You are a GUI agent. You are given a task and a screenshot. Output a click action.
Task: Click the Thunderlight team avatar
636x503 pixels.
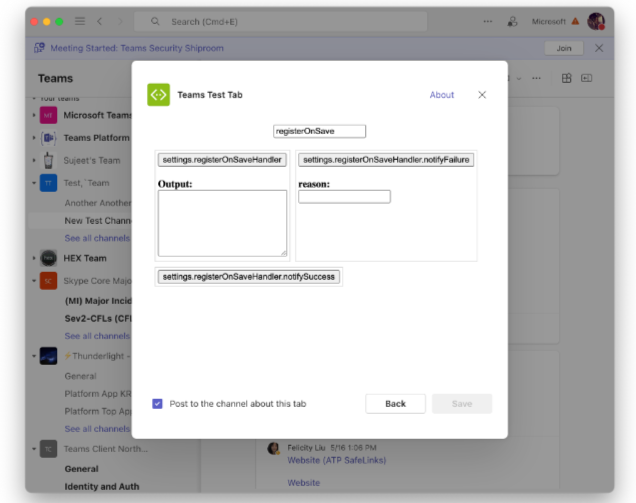coord(48,356)
